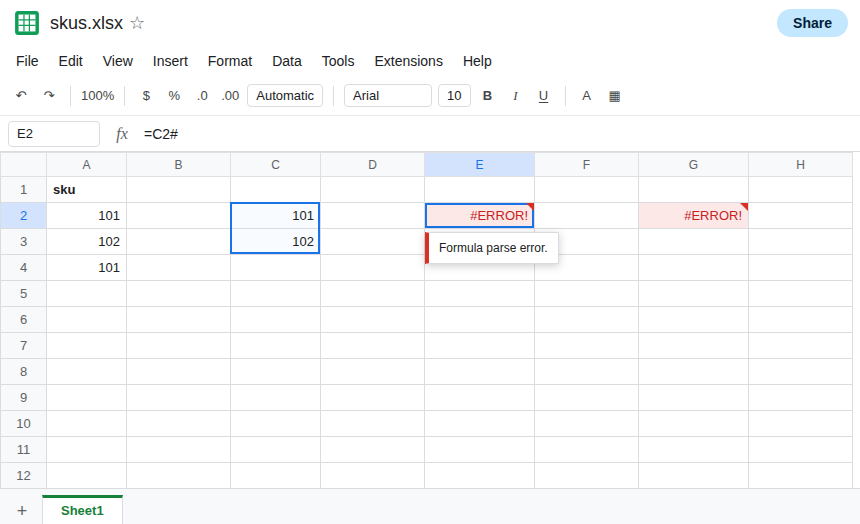The width and height of the screenshot is (860, 524).
Task: Toggle italic formatting
Action: [x=515, y=95]
